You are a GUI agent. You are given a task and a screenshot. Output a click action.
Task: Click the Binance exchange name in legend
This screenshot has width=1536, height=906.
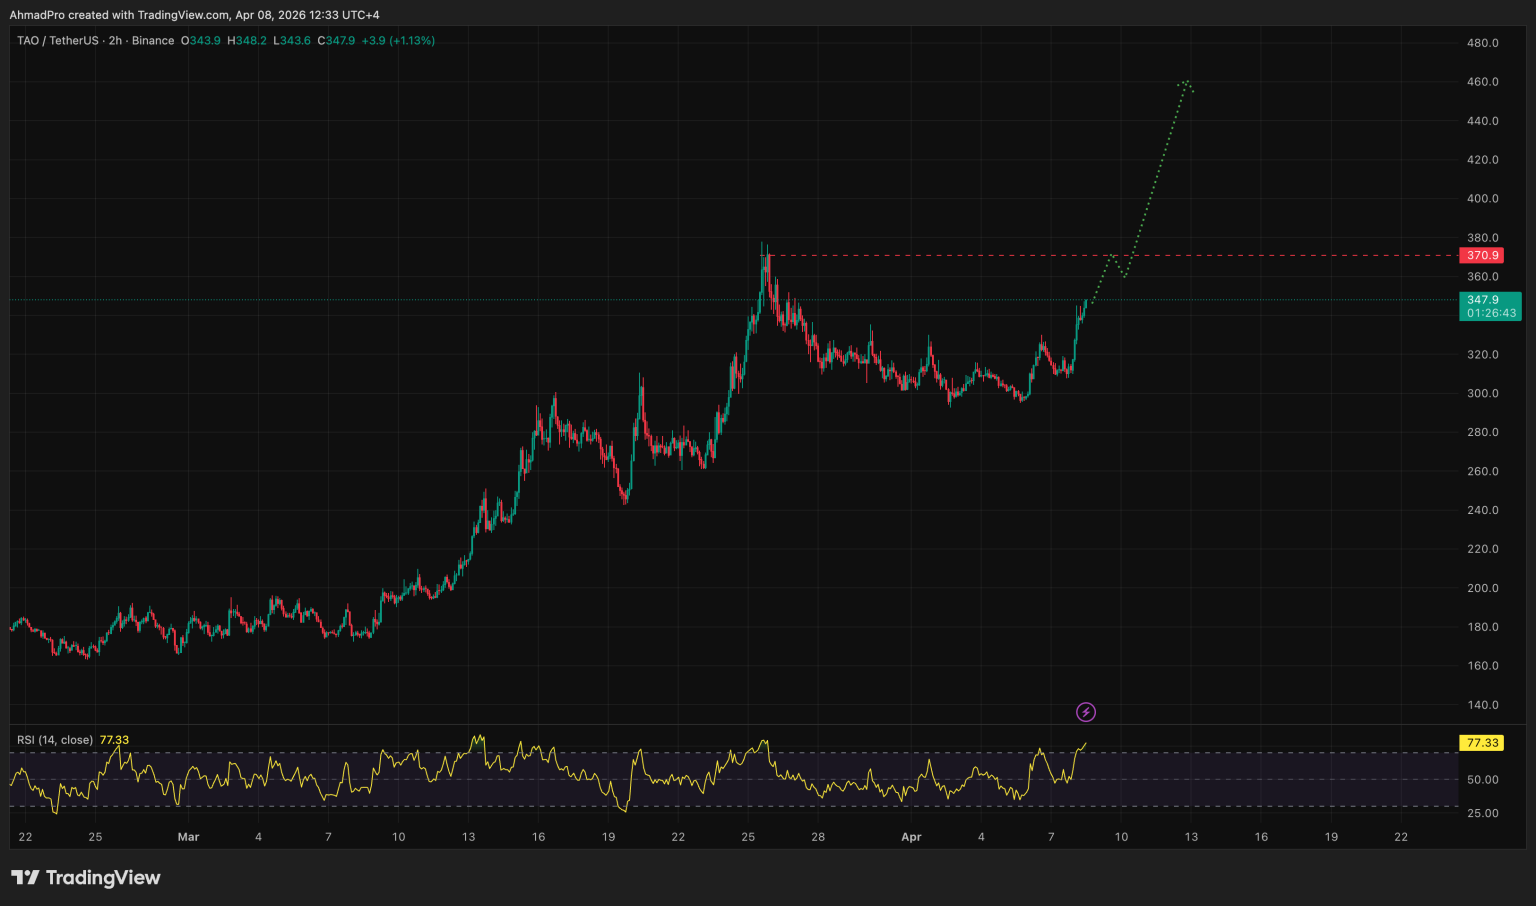pos(153,41)
